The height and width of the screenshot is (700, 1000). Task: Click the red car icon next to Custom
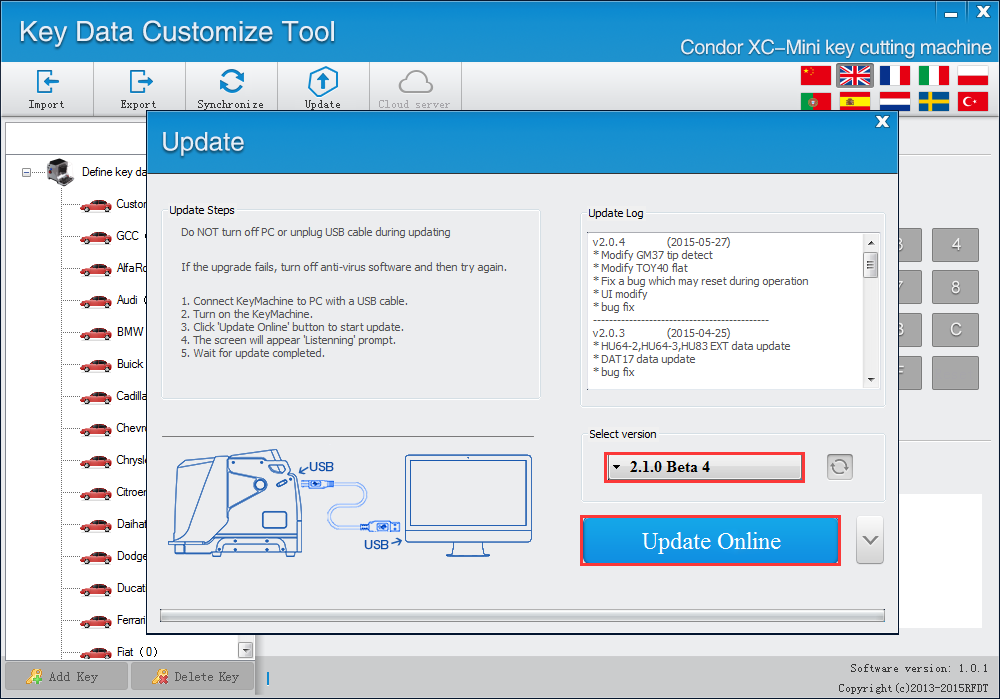(x=96, y=205)
